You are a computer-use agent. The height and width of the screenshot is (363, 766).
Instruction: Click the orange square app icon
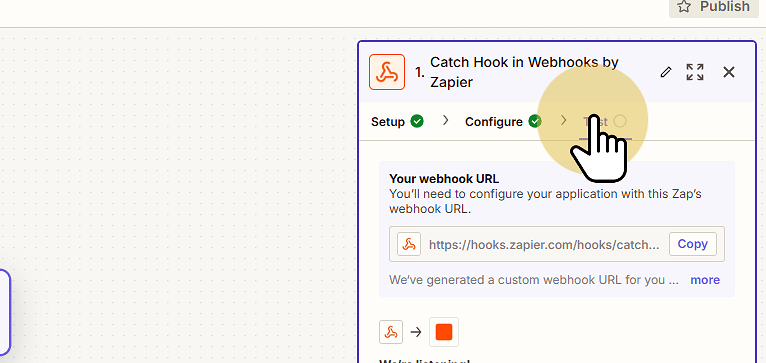click(444, 332)
